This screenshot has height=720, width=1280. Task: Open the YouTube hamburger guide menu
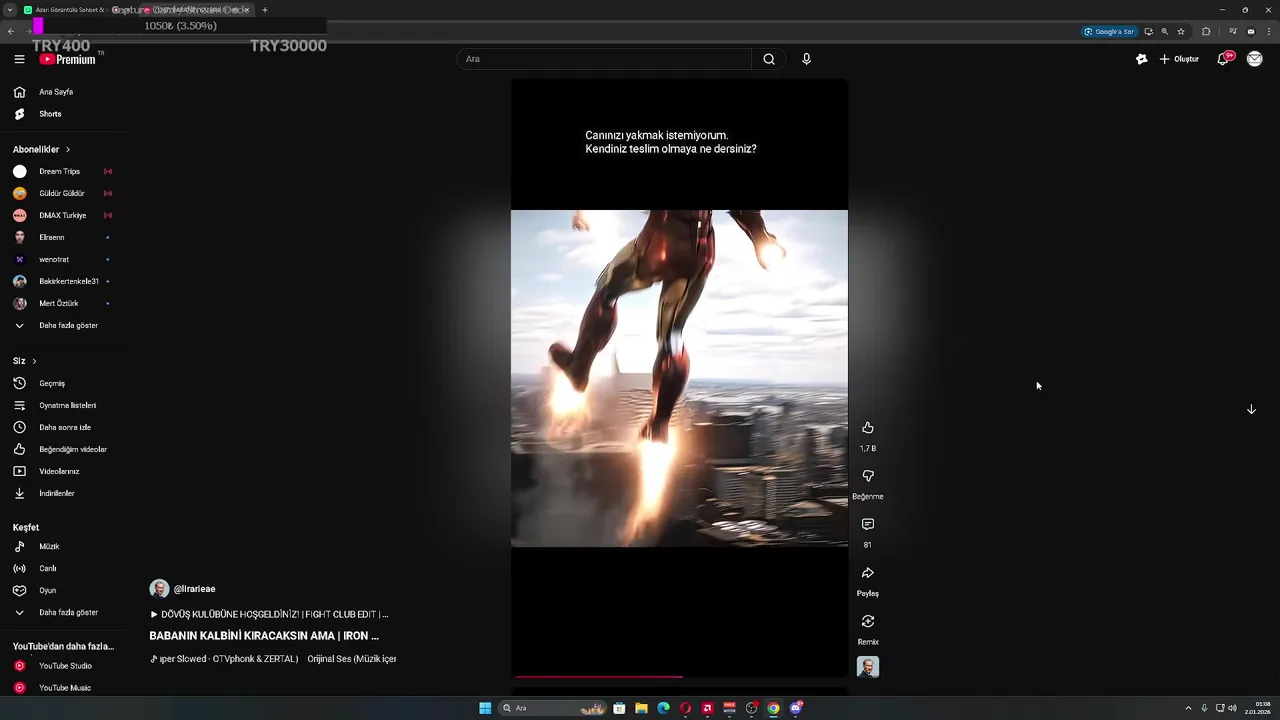19,59
